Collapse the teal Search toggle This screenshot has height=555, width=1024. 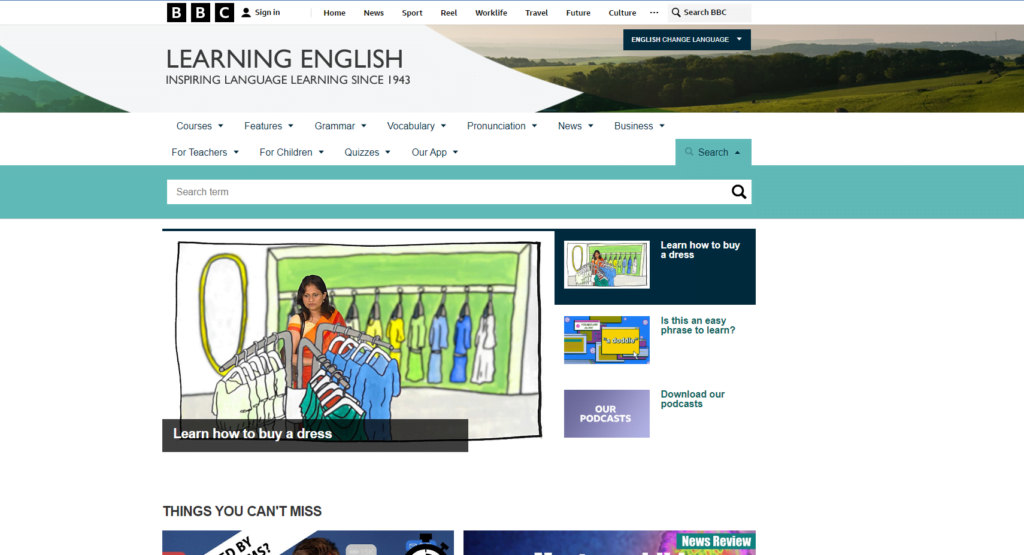713,152
